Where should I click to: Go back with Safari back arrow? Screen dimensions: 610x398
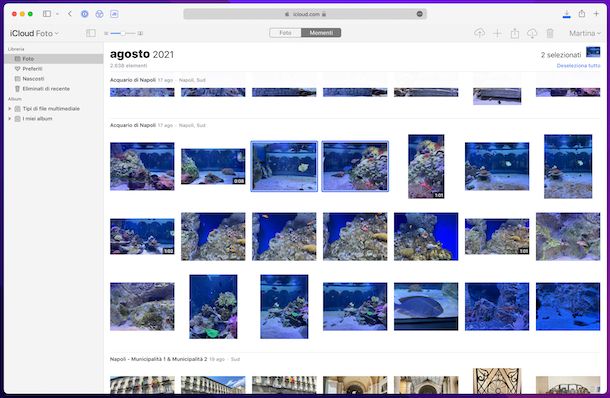click(70, 14)
